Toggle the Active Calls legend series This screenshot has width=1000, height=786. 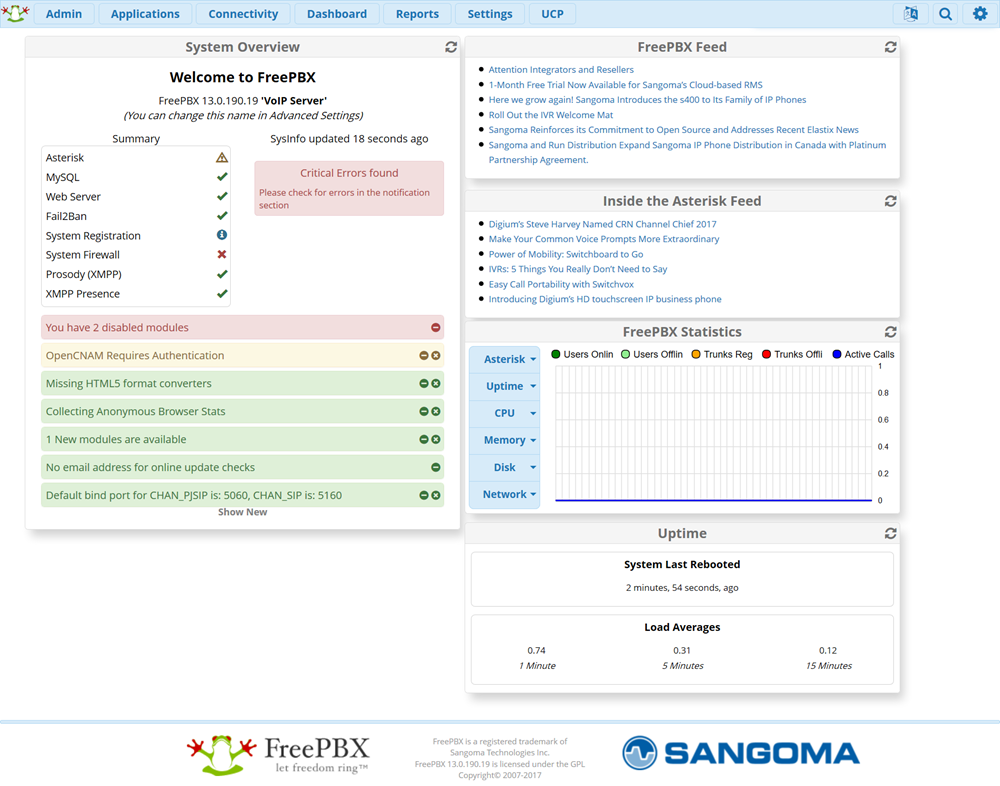point(863,354)
